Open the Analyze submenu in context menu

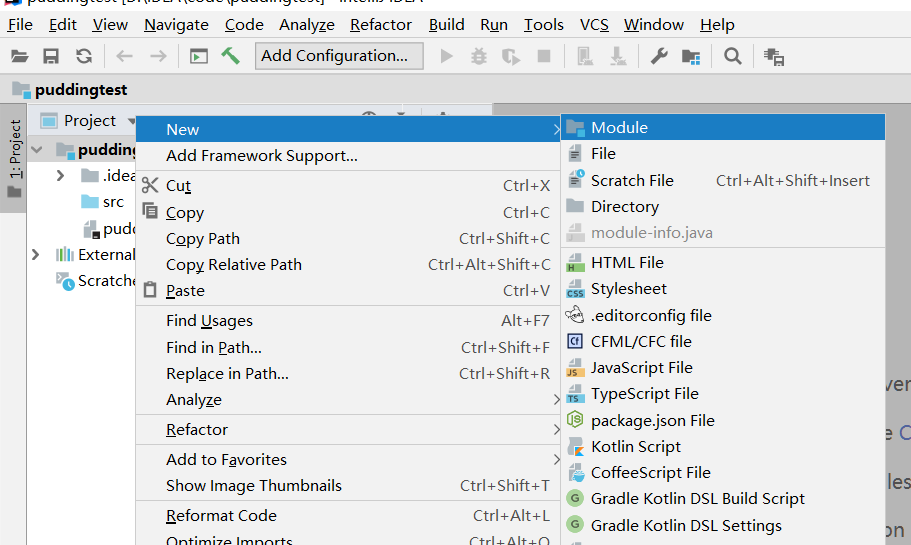pyautogui.click(x=348, y=400)
